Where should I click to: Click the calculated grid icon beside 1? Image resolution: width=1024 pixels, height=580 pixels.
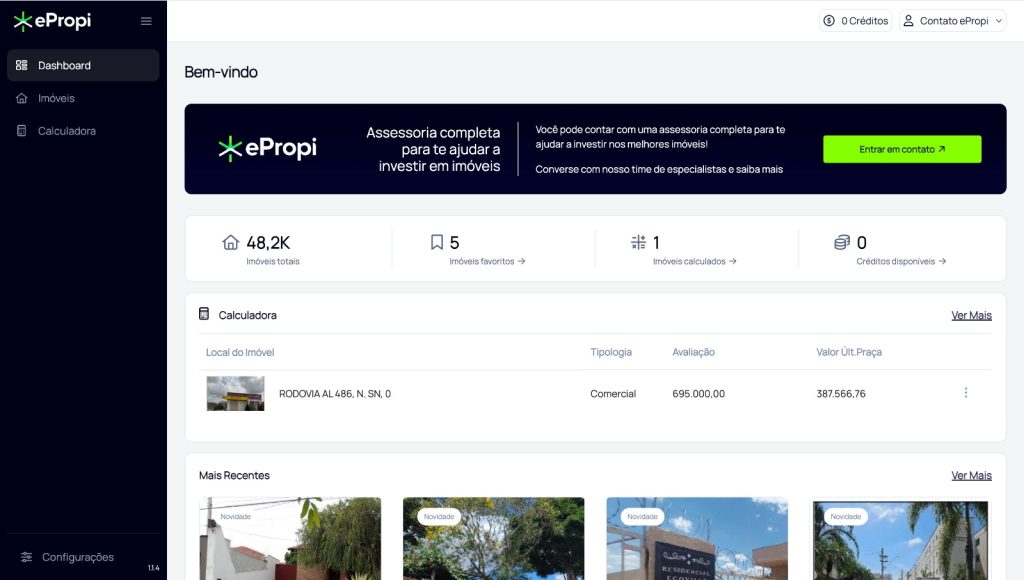click(639, 242)
